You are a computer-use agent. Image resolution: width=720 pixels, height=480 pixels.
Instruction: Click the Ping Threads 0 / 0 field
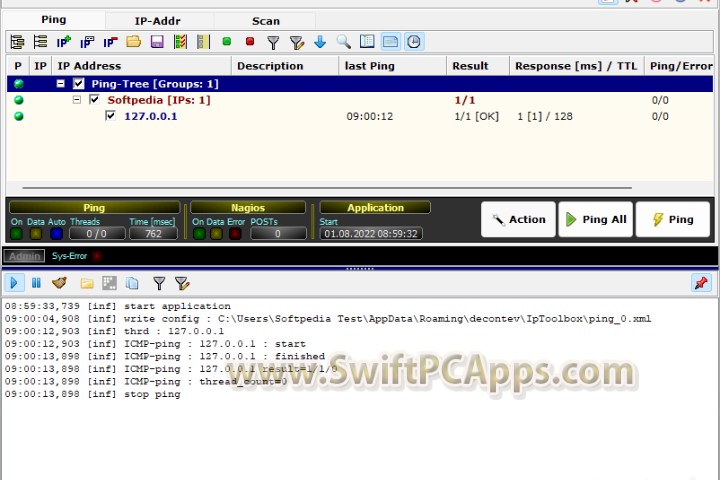(x=97, y=234)
